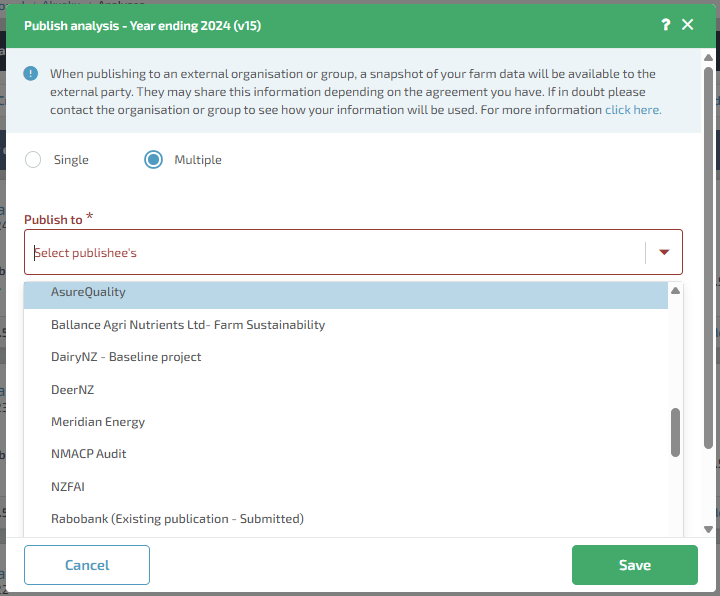The height and width of the screenshot is (596, 720).
Task: Cancel the publish dialog
Action: click(x=87, y=565)
